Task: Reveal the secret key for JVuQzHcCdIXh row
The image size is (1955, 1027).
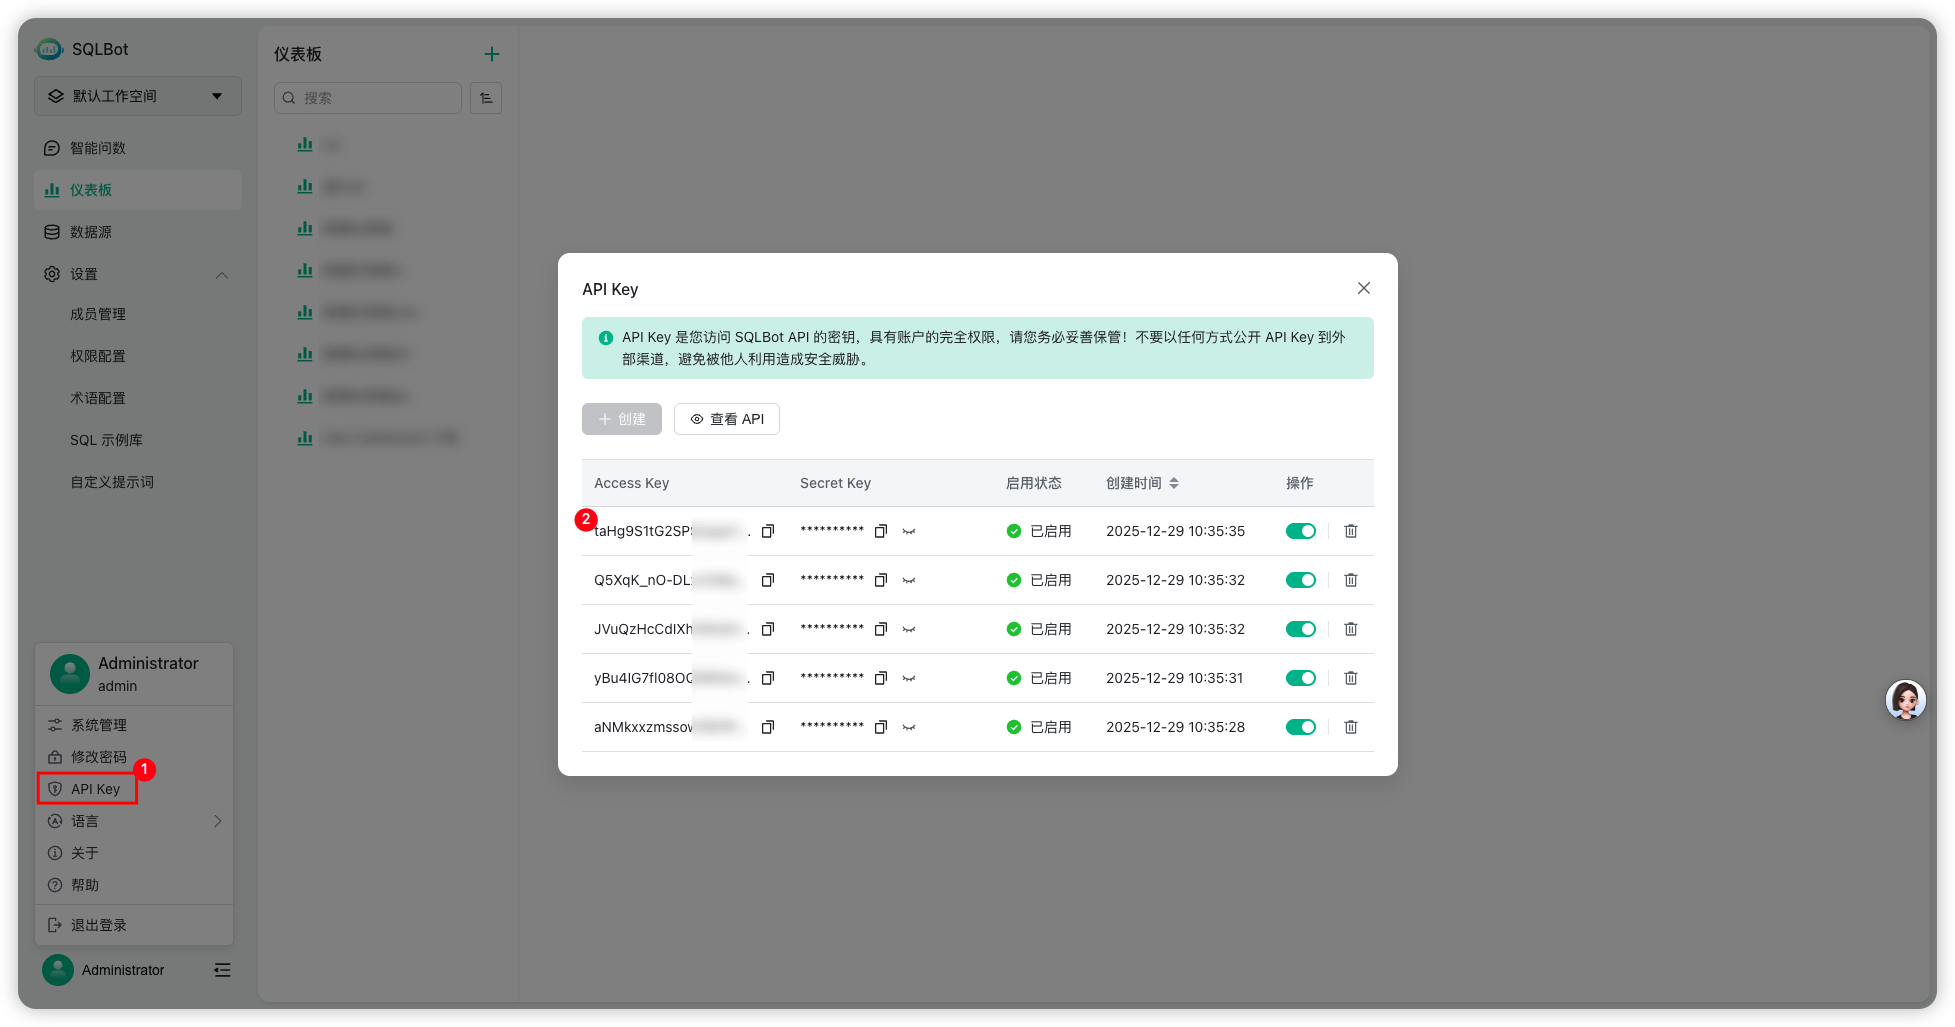Action: (x=909, y=629)
